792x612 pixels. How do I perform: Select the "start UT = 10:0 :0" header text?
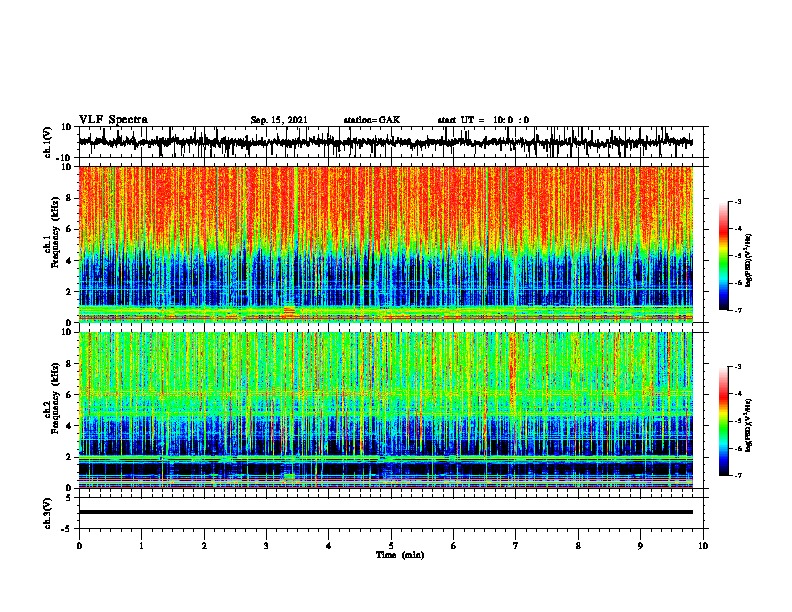point(483,120)
